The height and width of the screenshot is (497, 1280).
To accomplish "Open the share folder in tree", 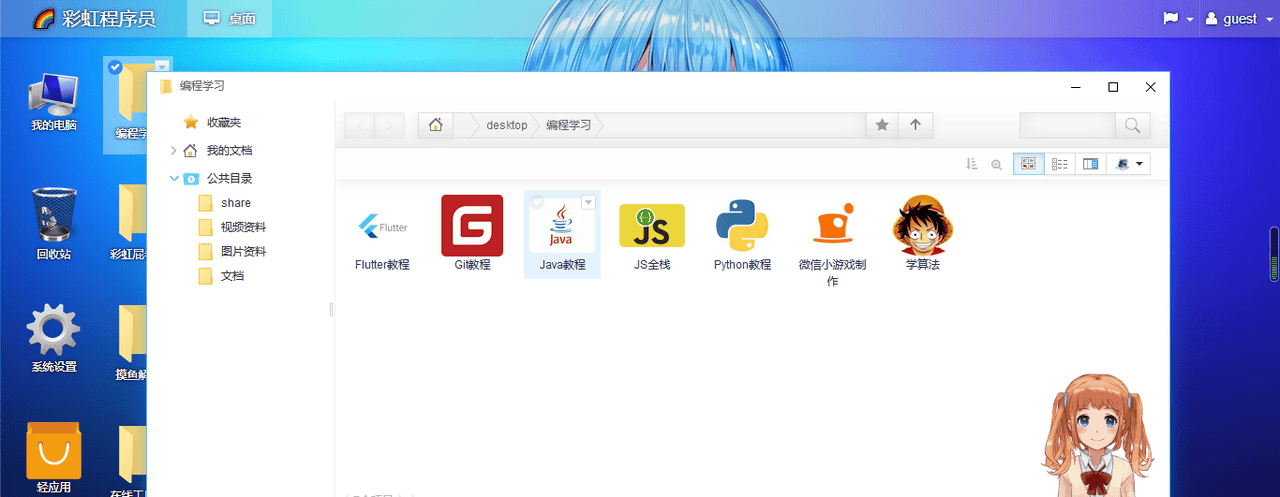I will (236, 203).
